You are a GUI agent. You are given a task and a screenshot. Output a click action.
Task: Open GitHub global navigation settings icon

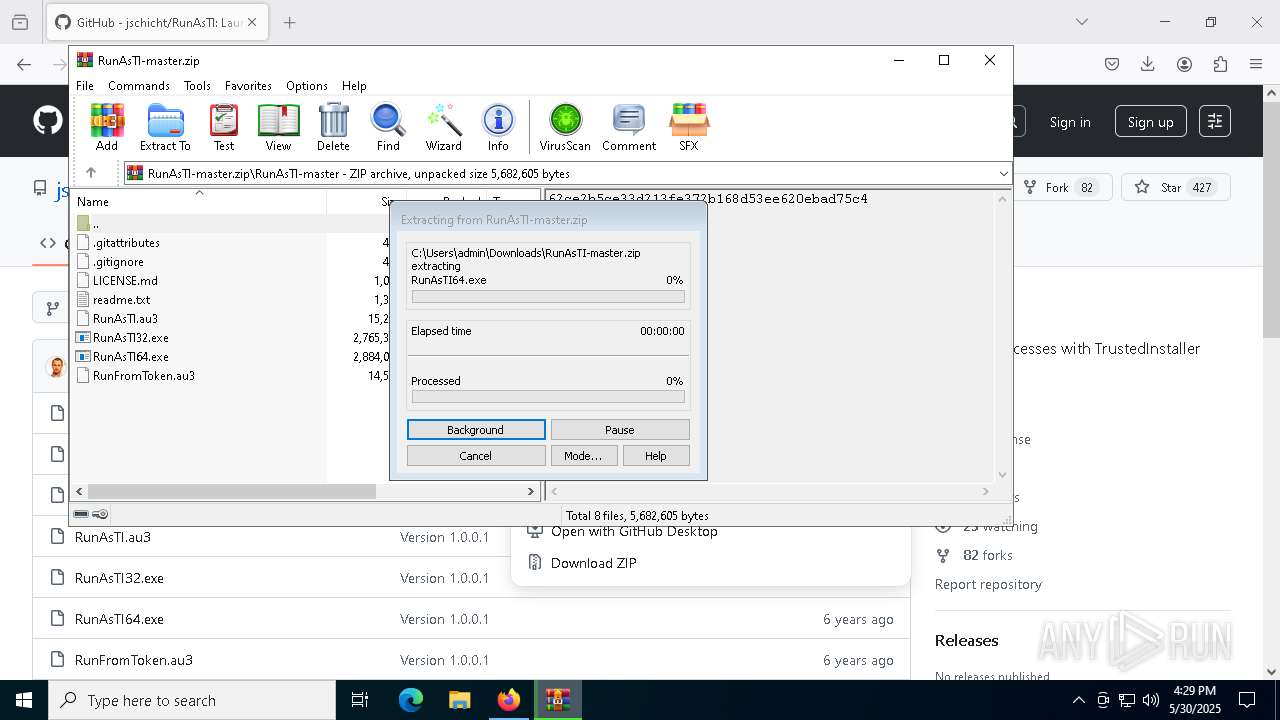click(x=1215, y=121)
